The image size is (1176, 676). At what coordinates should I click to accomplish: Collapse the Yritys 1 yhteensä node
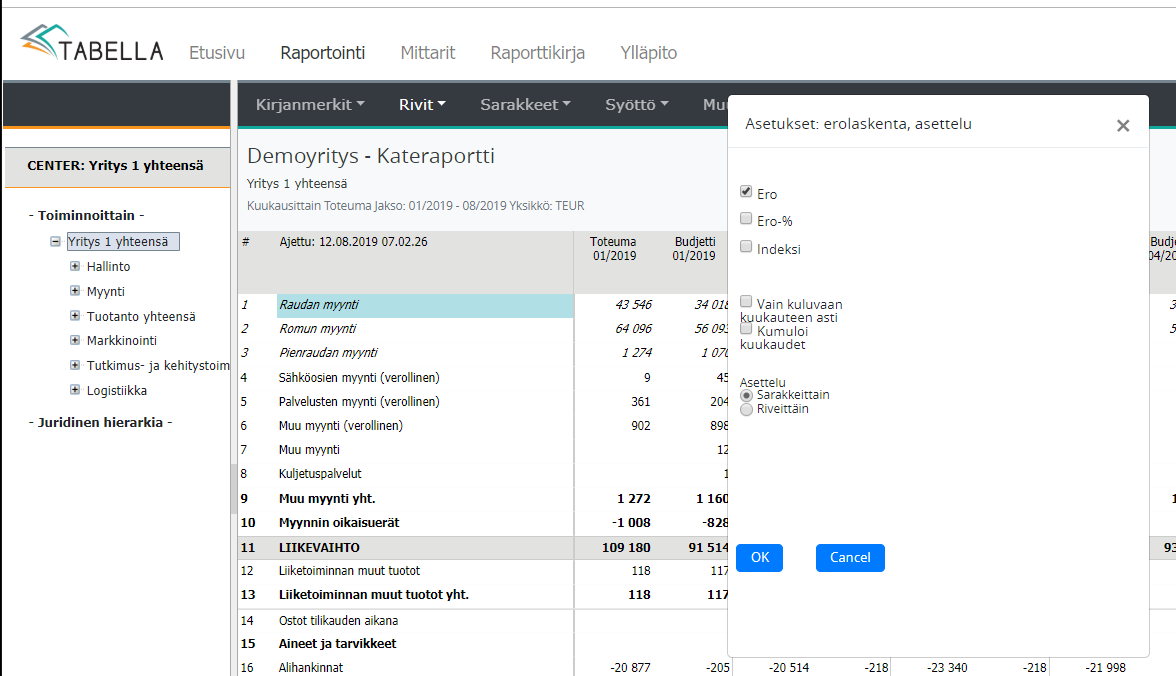(x=56, y=241)
